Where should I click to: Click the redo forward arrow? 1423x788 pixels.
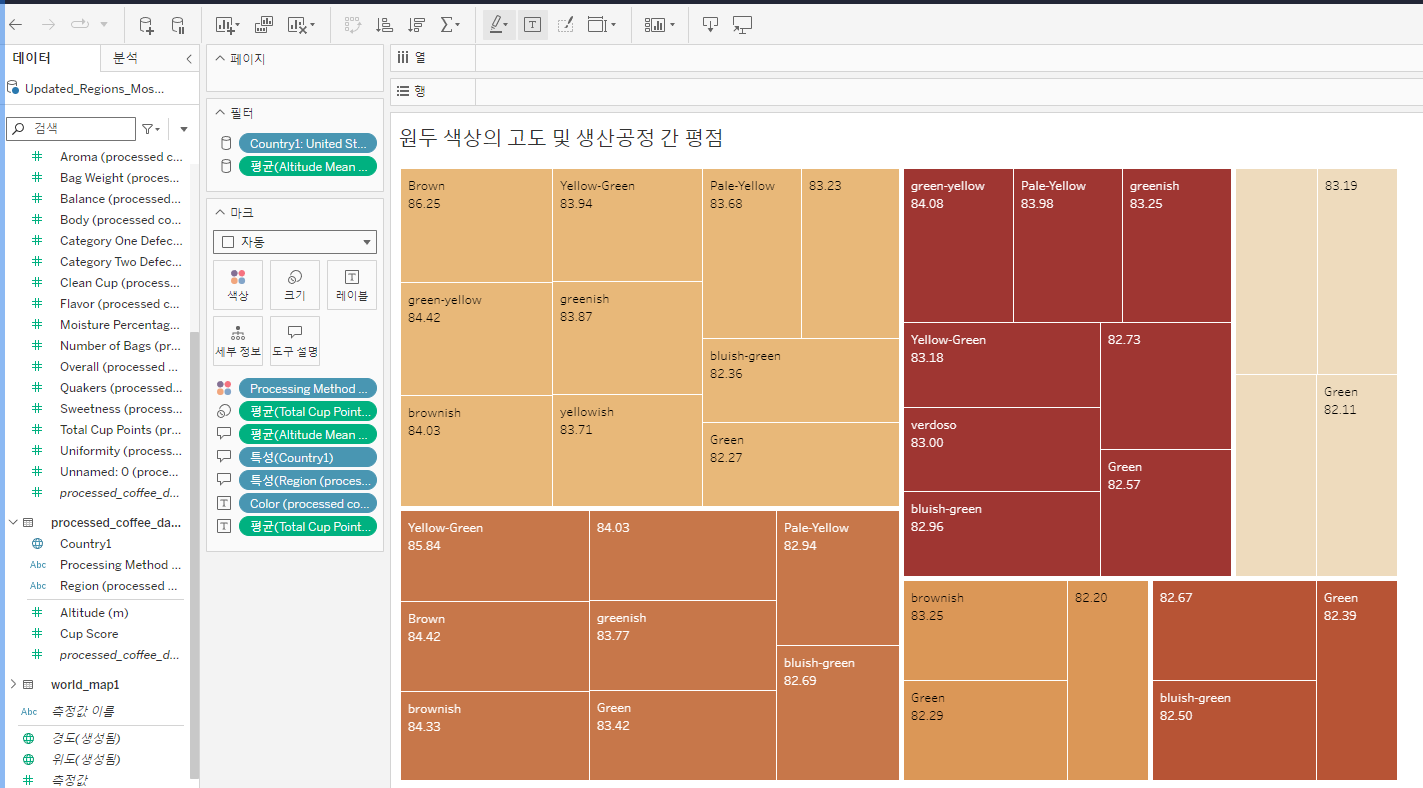pos(49,24)
